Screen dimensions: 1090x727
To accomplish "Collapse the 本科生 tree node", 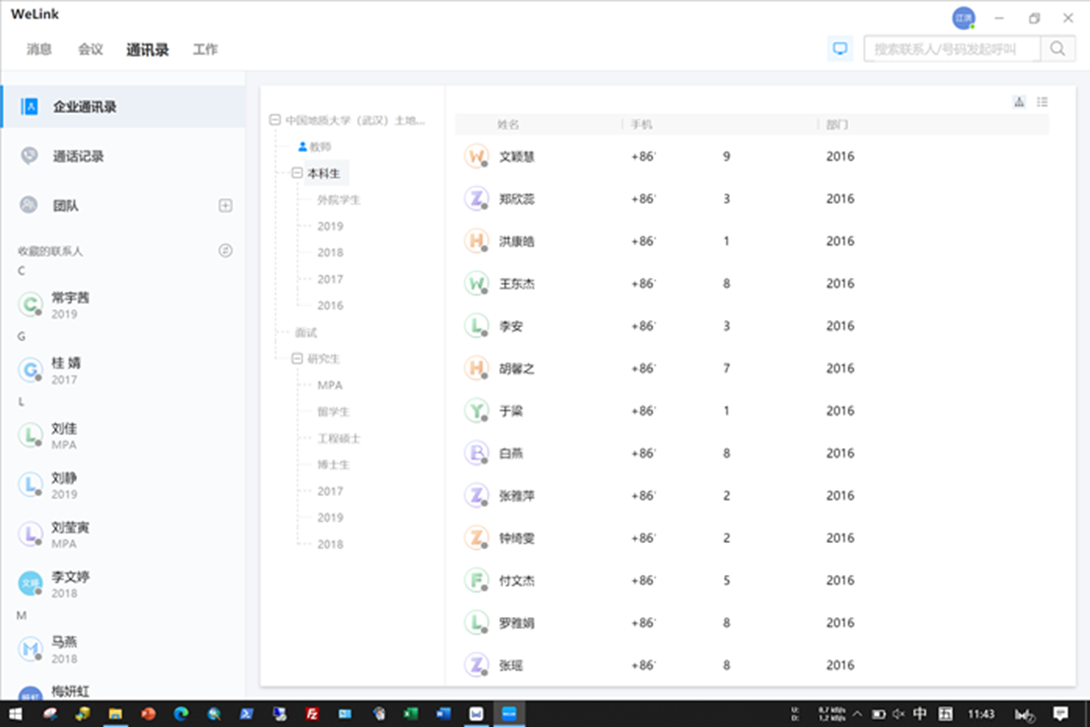I will [x=297, y=173].
